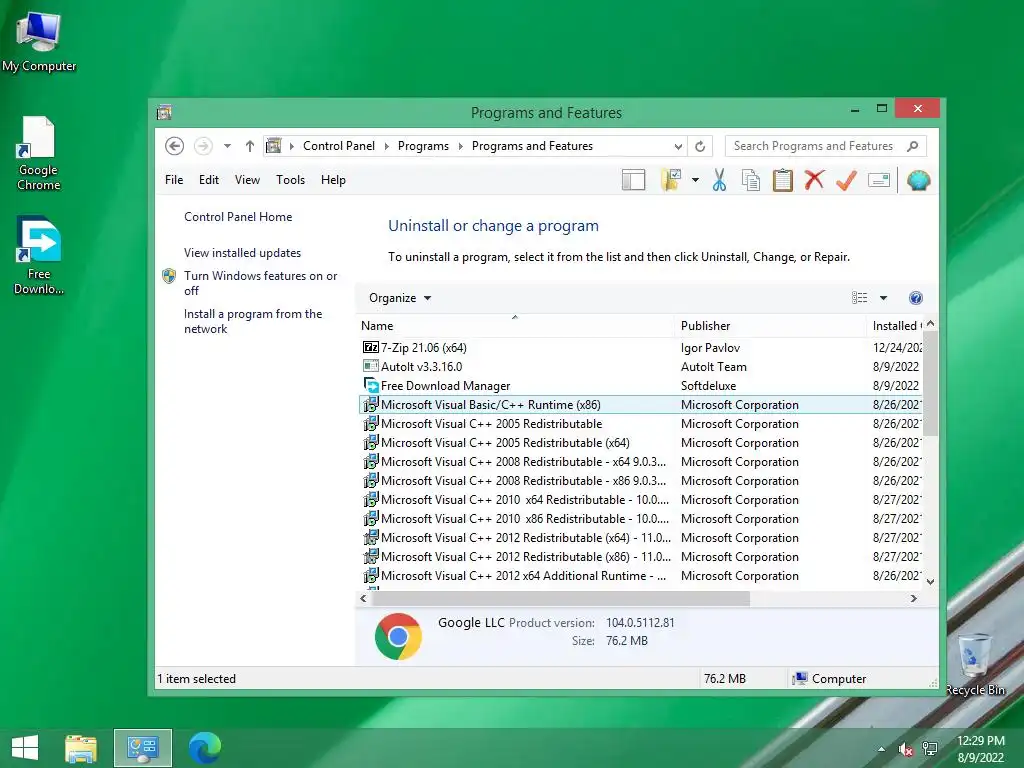Image resolution: width=1024 pixels, height=768 pixels.
Task: Open the Tools menu
Action: [291, 180]
